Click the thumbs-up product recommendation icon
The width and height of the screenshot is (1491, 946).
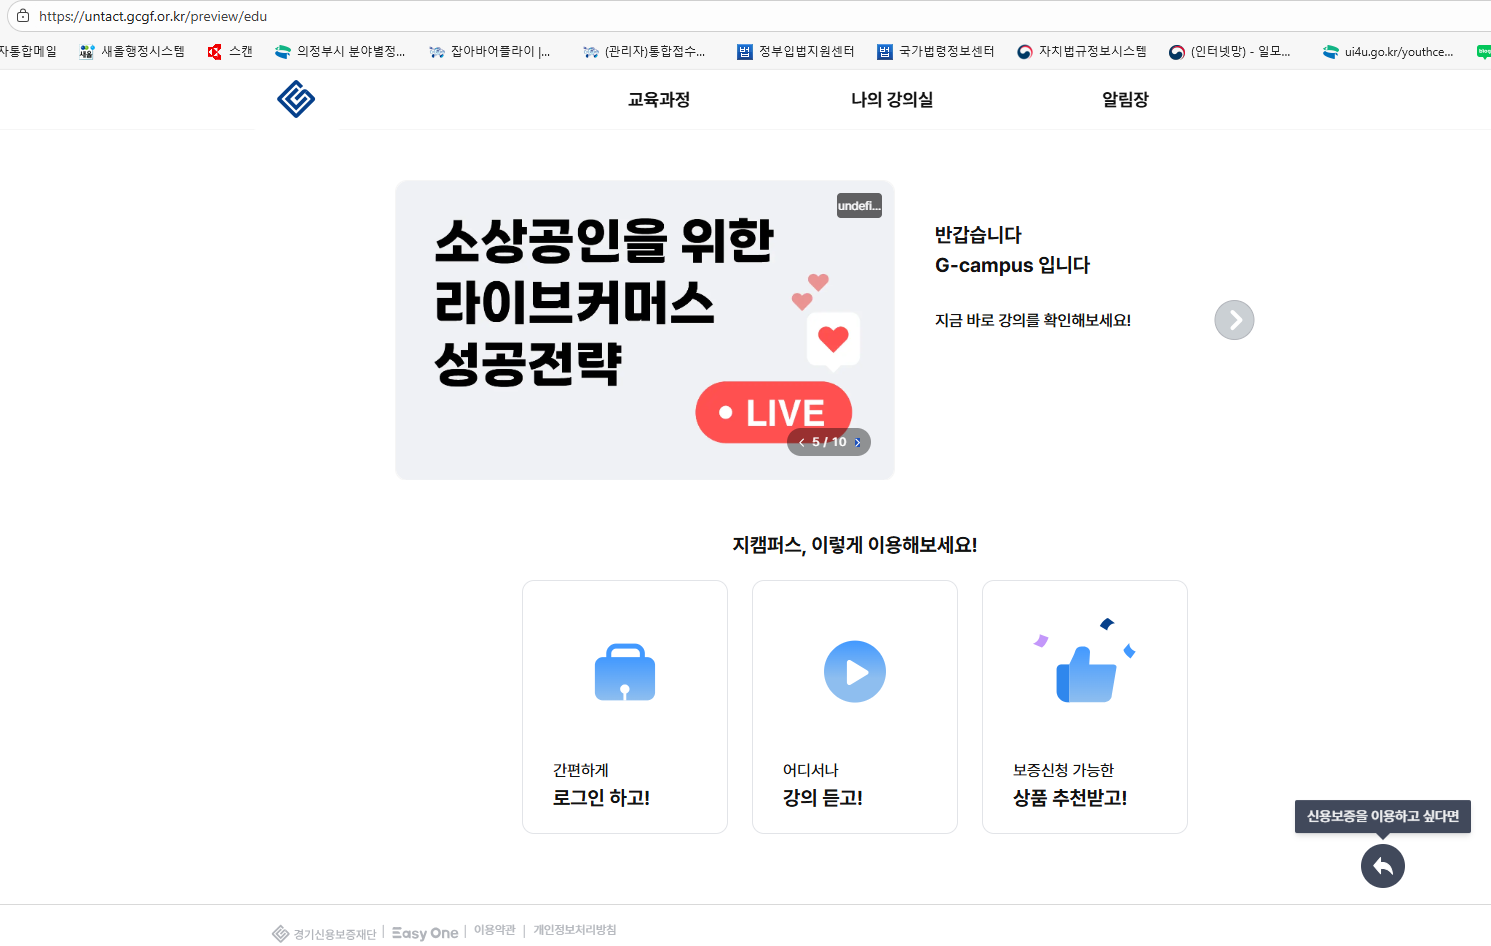[1085, 672]
